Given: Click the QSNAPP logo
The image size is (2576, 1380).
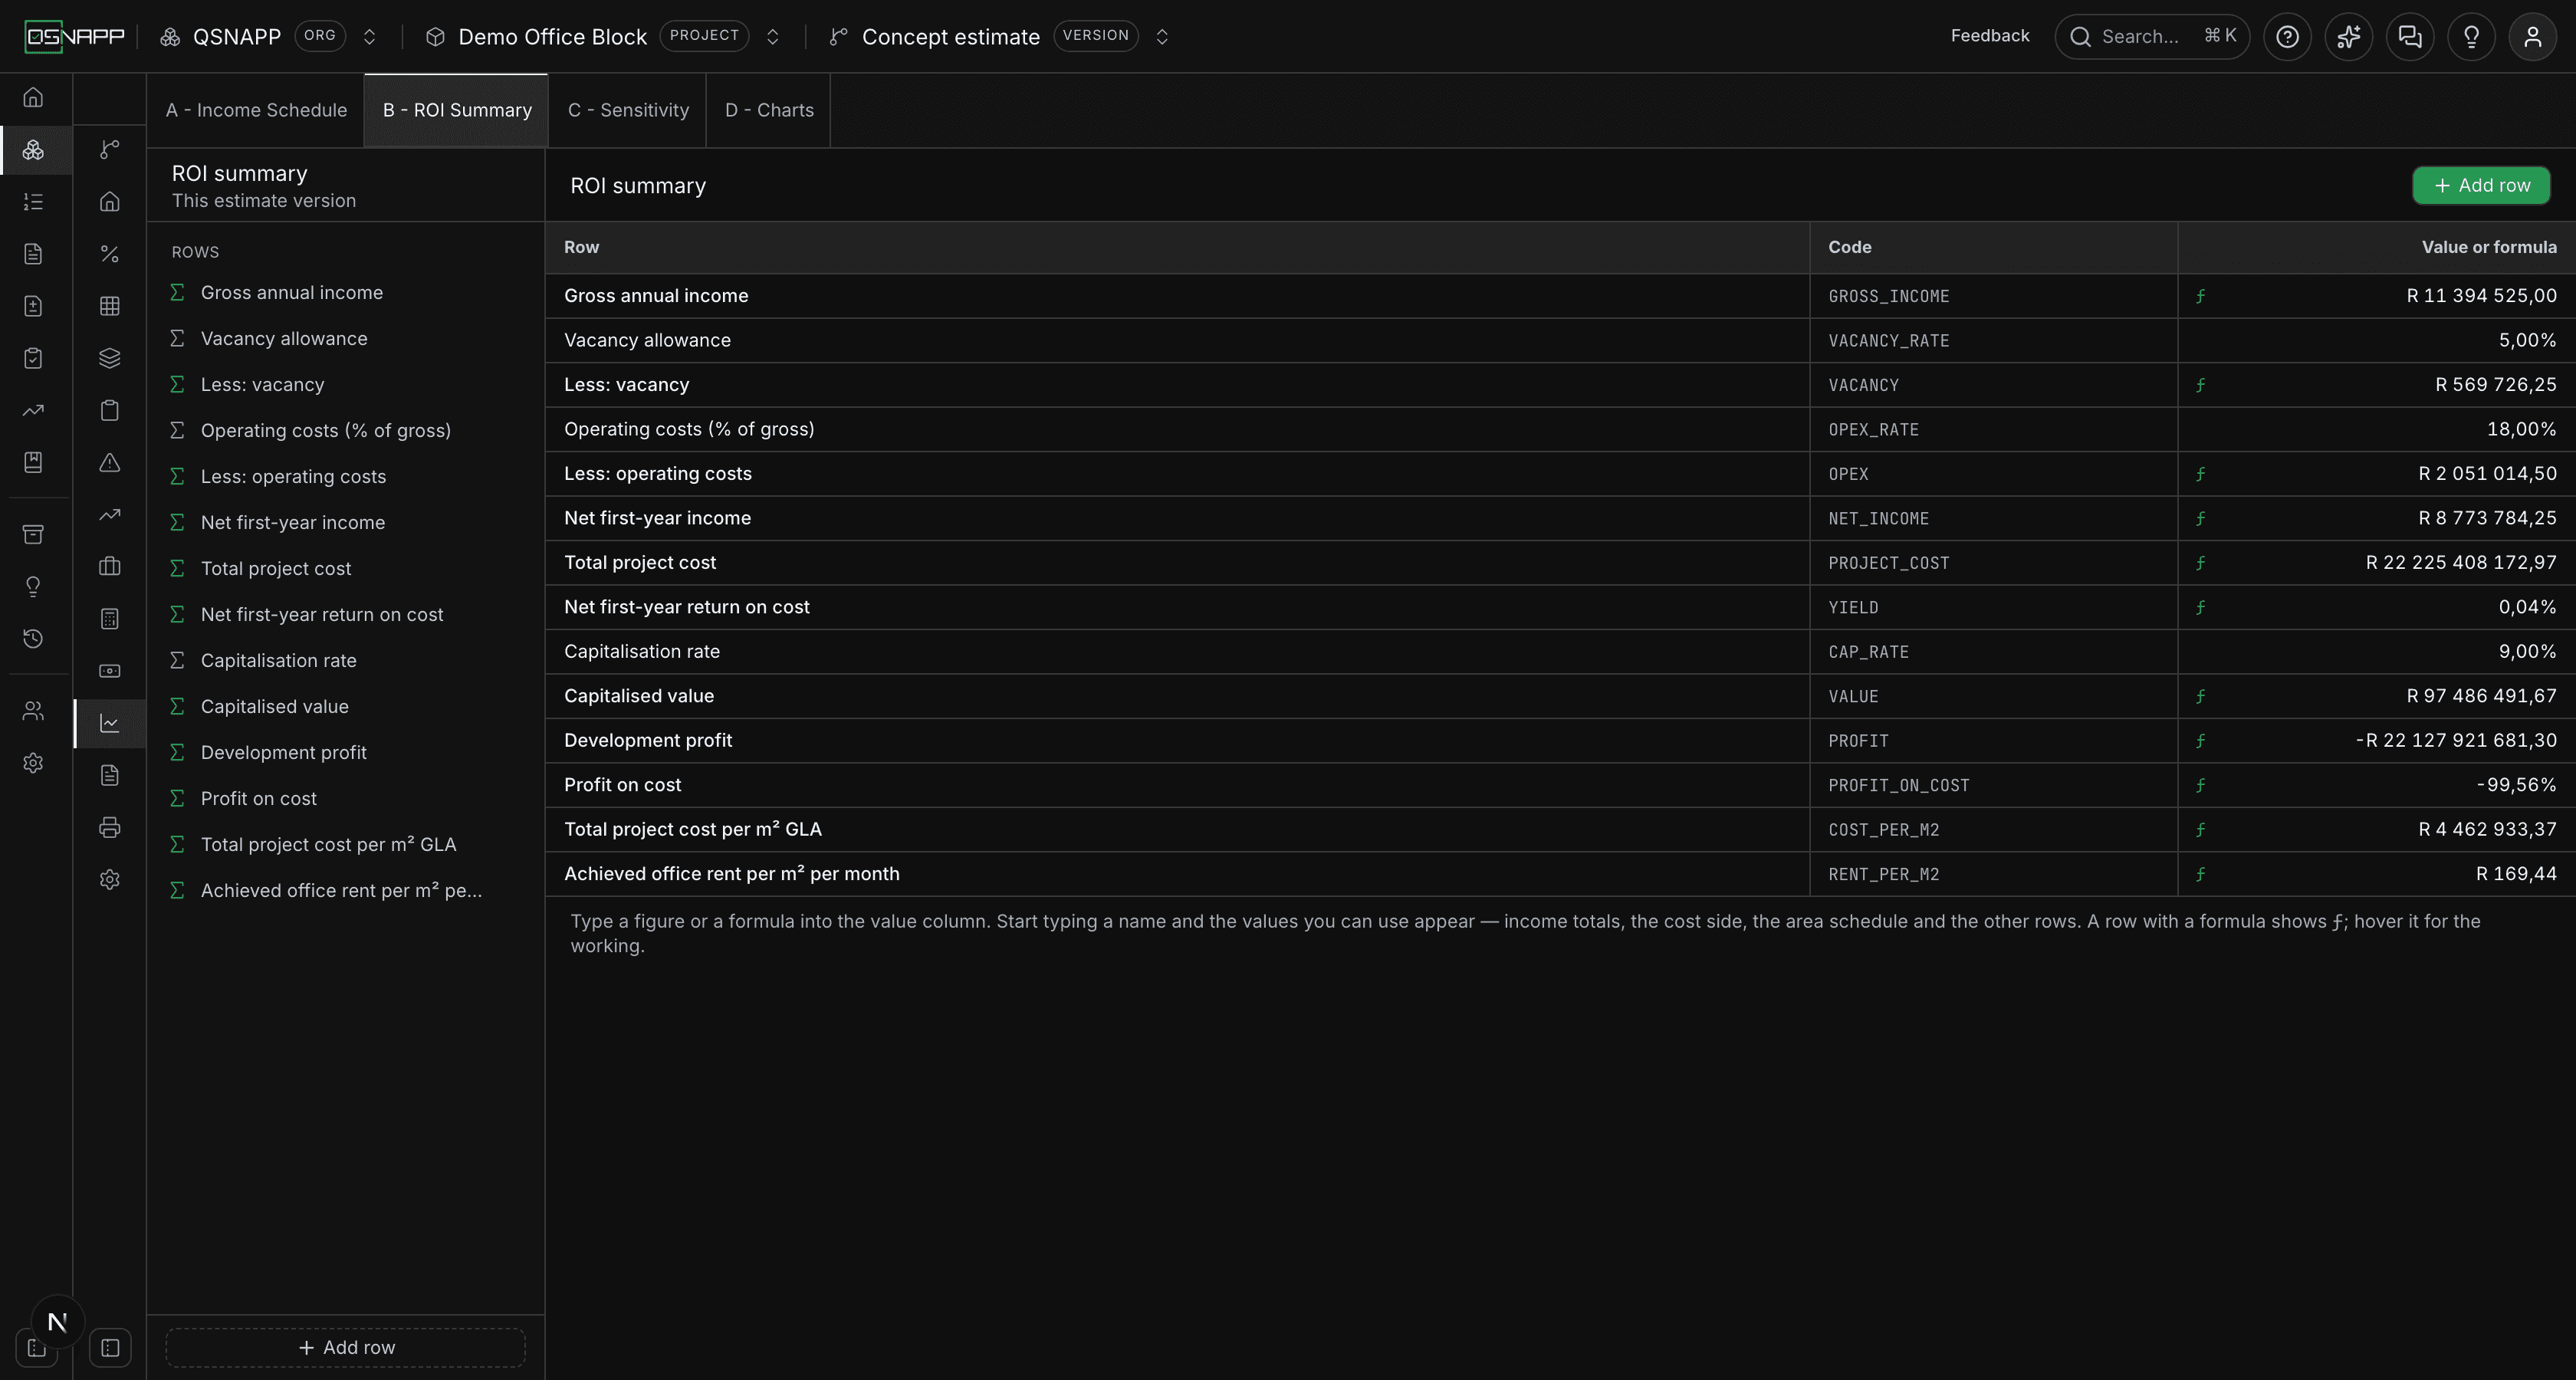Looking at the screenshot, I should click(x=75, y=37).
